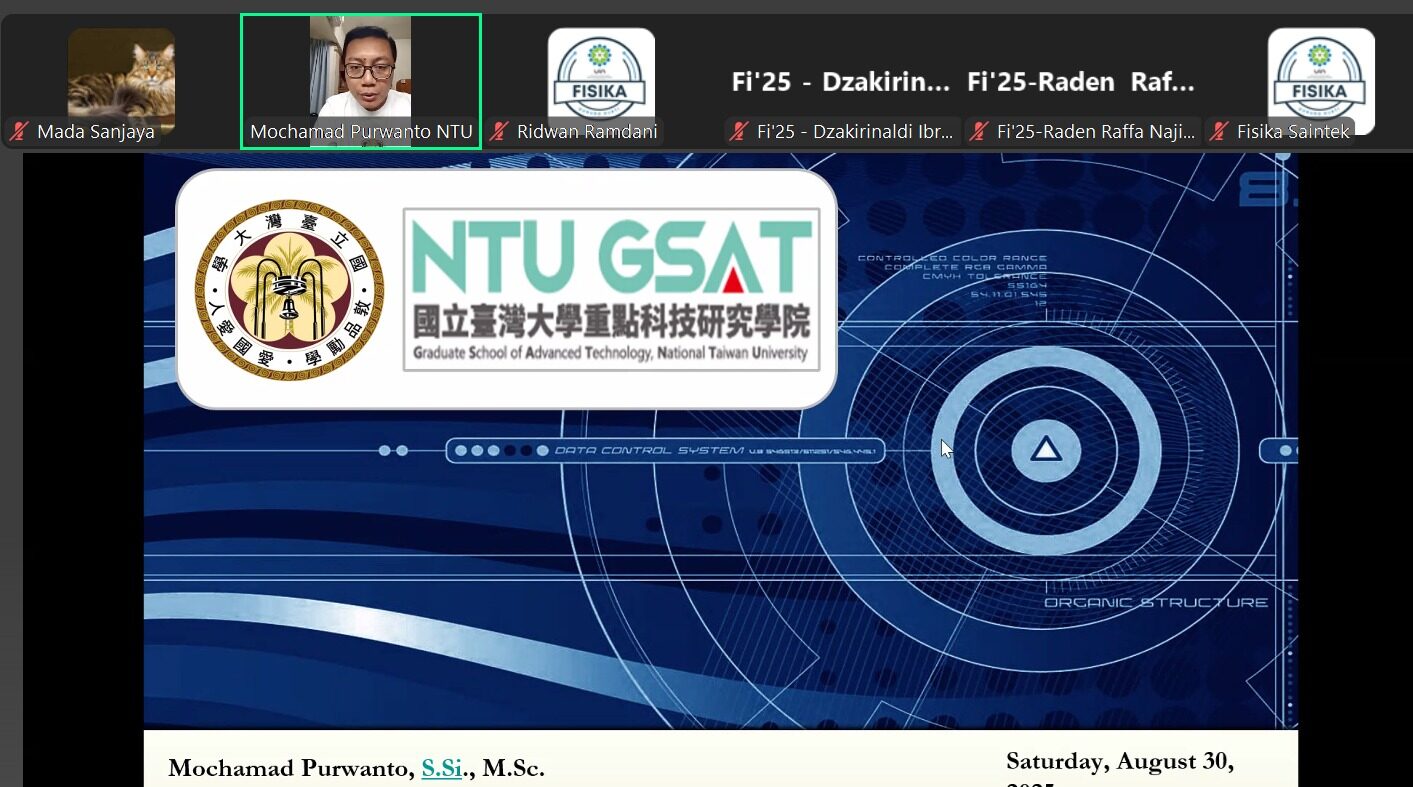Screen dimensions: 1413x787
Task: Click muted mic icon beside Fi'25 - Dzakirinaldi
Action: 739,132
